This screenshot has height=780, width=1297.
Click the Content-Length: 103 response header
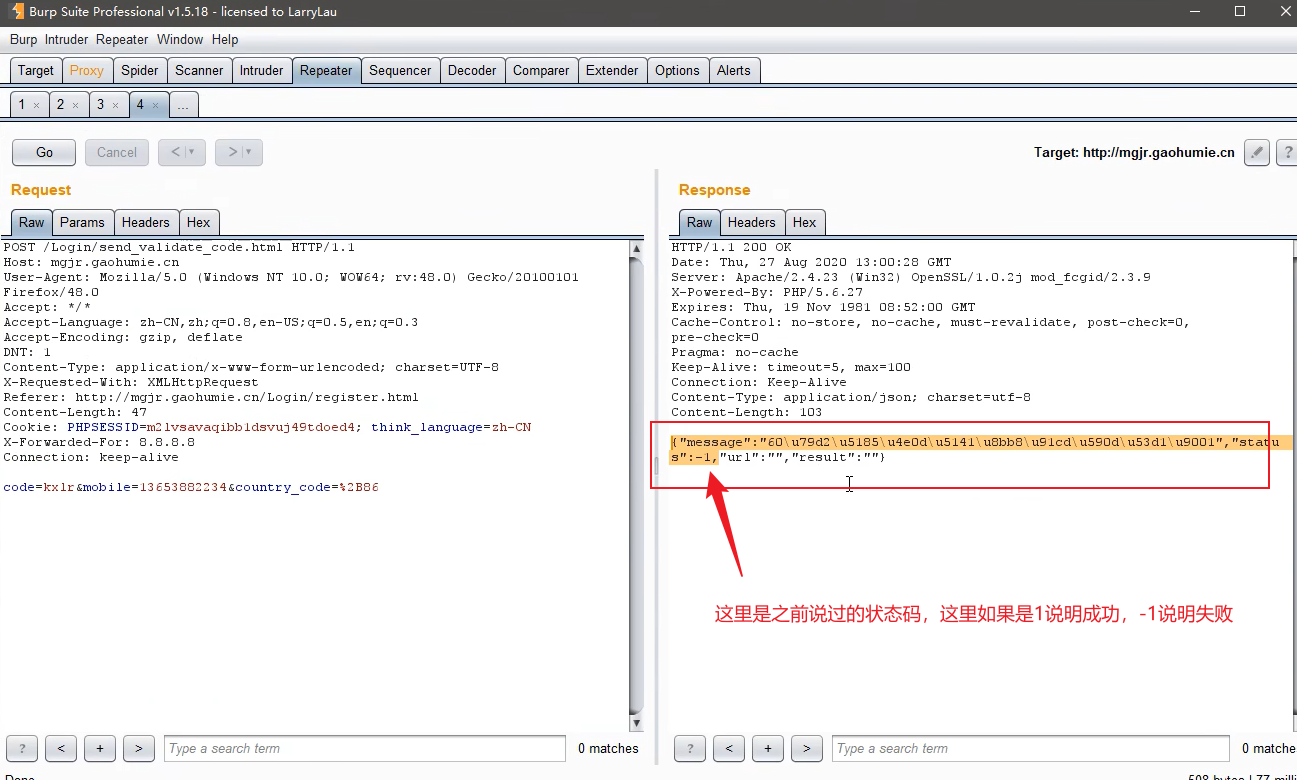[747, 412]
